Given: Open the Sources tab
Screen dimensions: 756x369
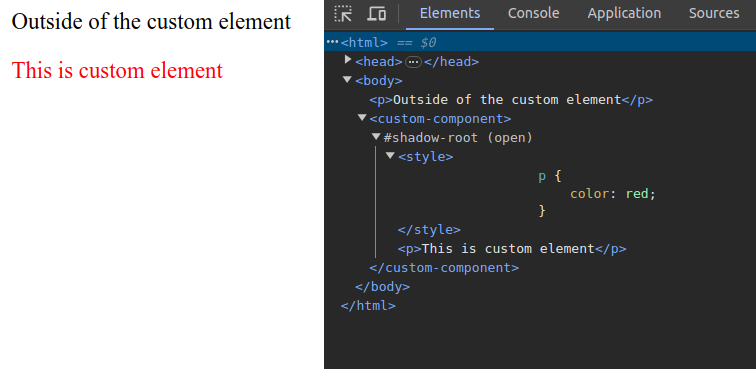Looking at the screenshot, I should [714, 14].
